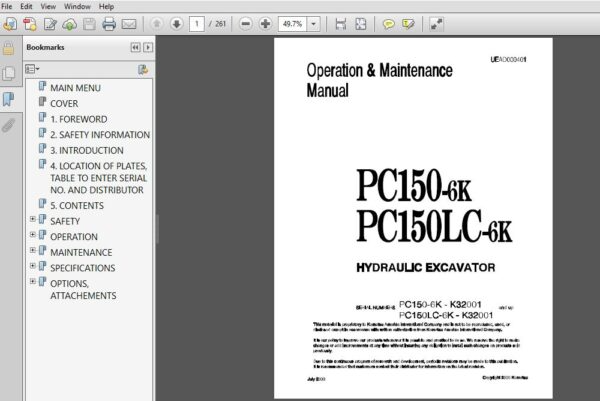Click the Create PDF toolbar icon

coord(30,24)
